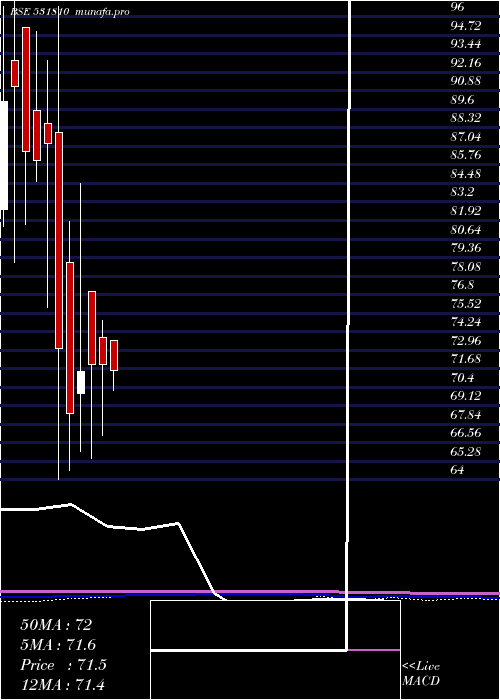Click the 83.2 price axis label

coord(462,192)
